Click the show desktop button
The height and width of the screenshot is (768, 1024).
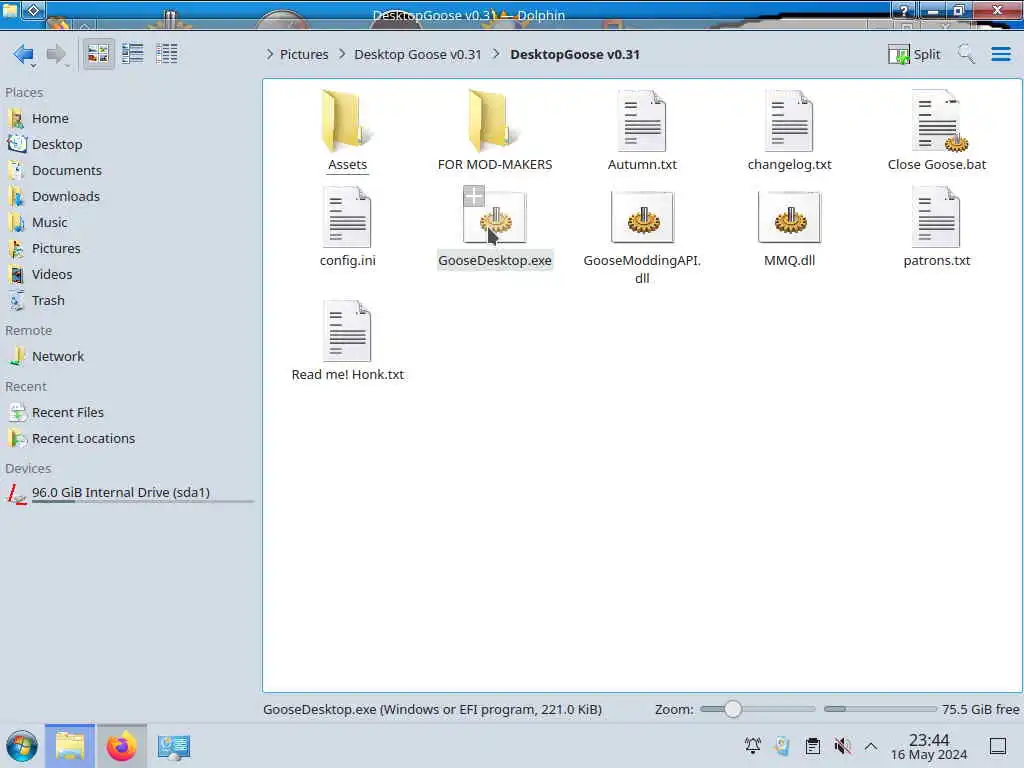click(998, 745)
